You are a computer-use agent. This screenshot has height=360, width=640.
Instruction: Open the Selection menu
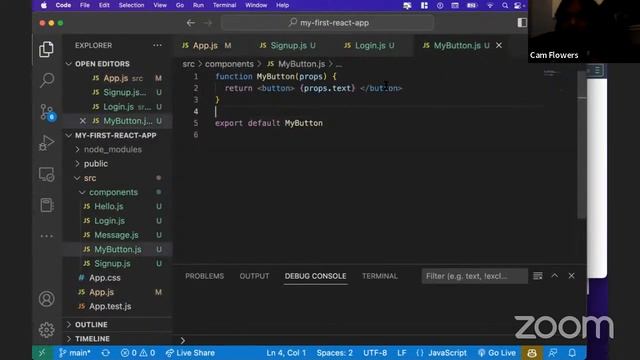[131, 5]
